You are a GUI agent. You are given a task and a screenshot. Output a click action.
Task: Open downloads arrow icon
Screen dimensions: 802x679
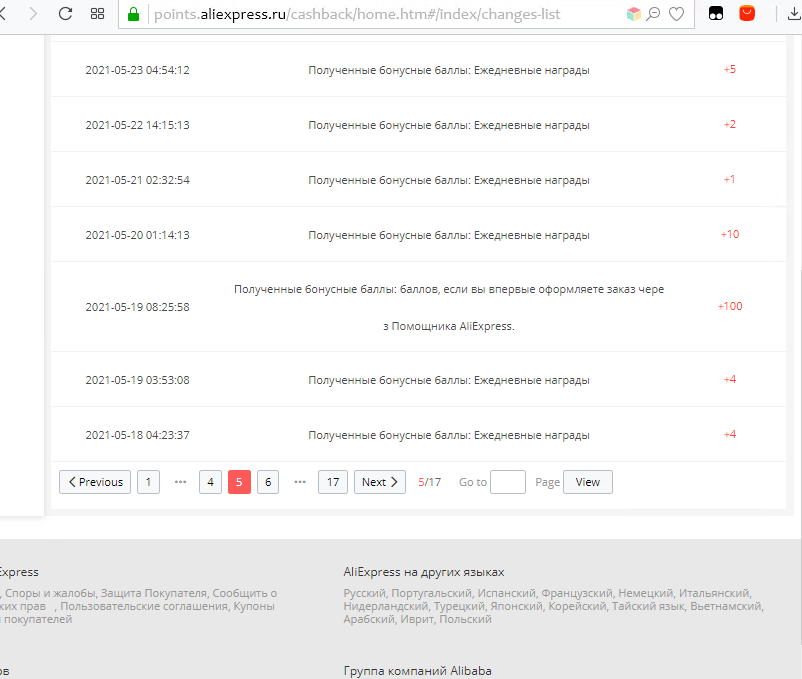point(794,14)
